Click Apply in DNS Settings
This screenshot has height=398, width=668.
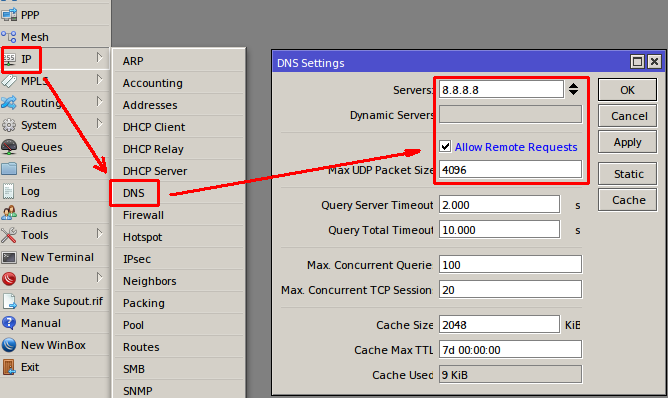[627, 142]
